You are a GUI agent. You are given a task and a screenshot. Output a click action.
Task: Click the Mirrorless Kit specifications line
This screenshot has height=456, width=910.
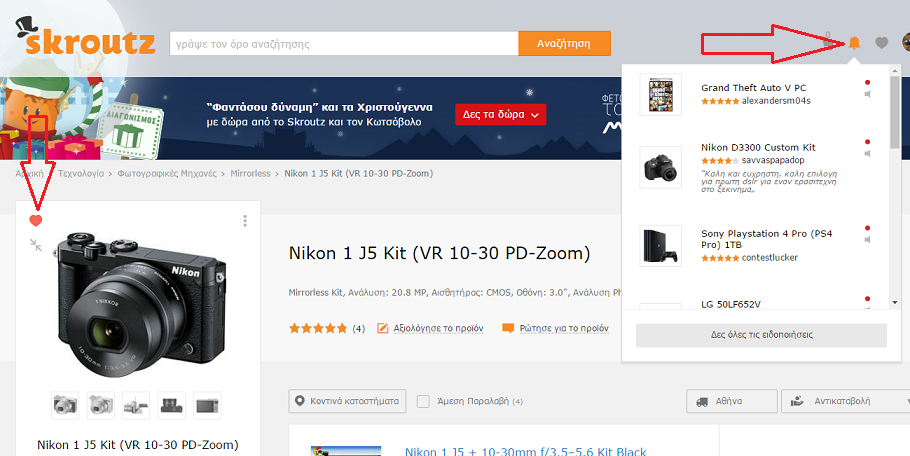[455, 292]
